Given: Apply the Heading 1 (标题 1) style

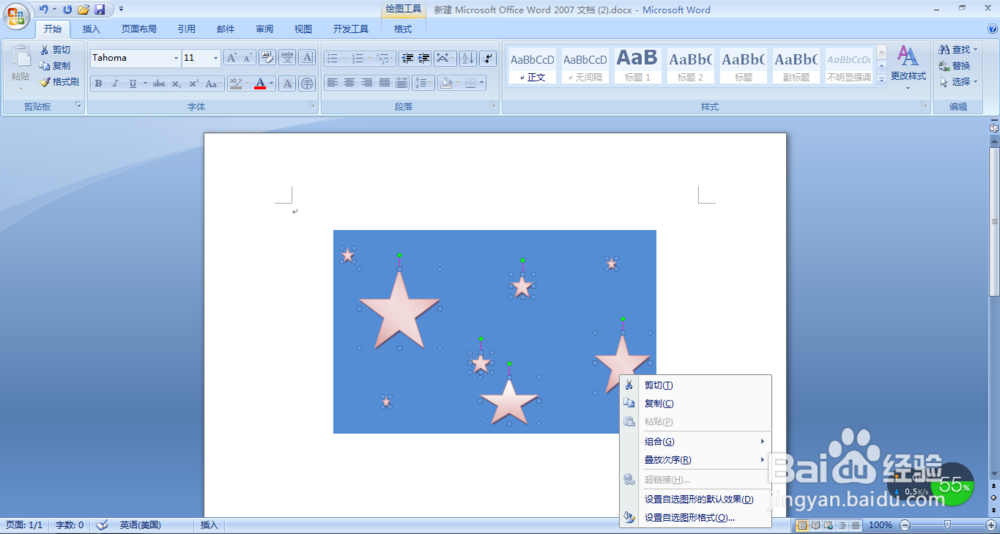Looking at the screenshot, I should (637, 65).
